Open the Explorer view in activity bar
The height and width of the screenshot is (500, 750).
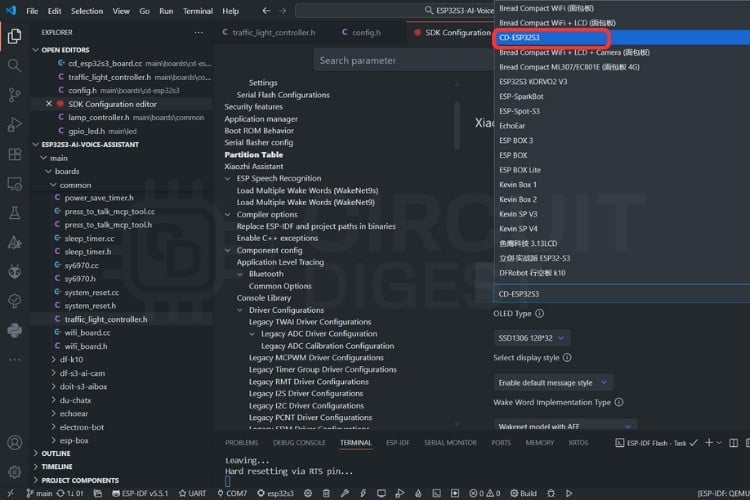(14, 36)
